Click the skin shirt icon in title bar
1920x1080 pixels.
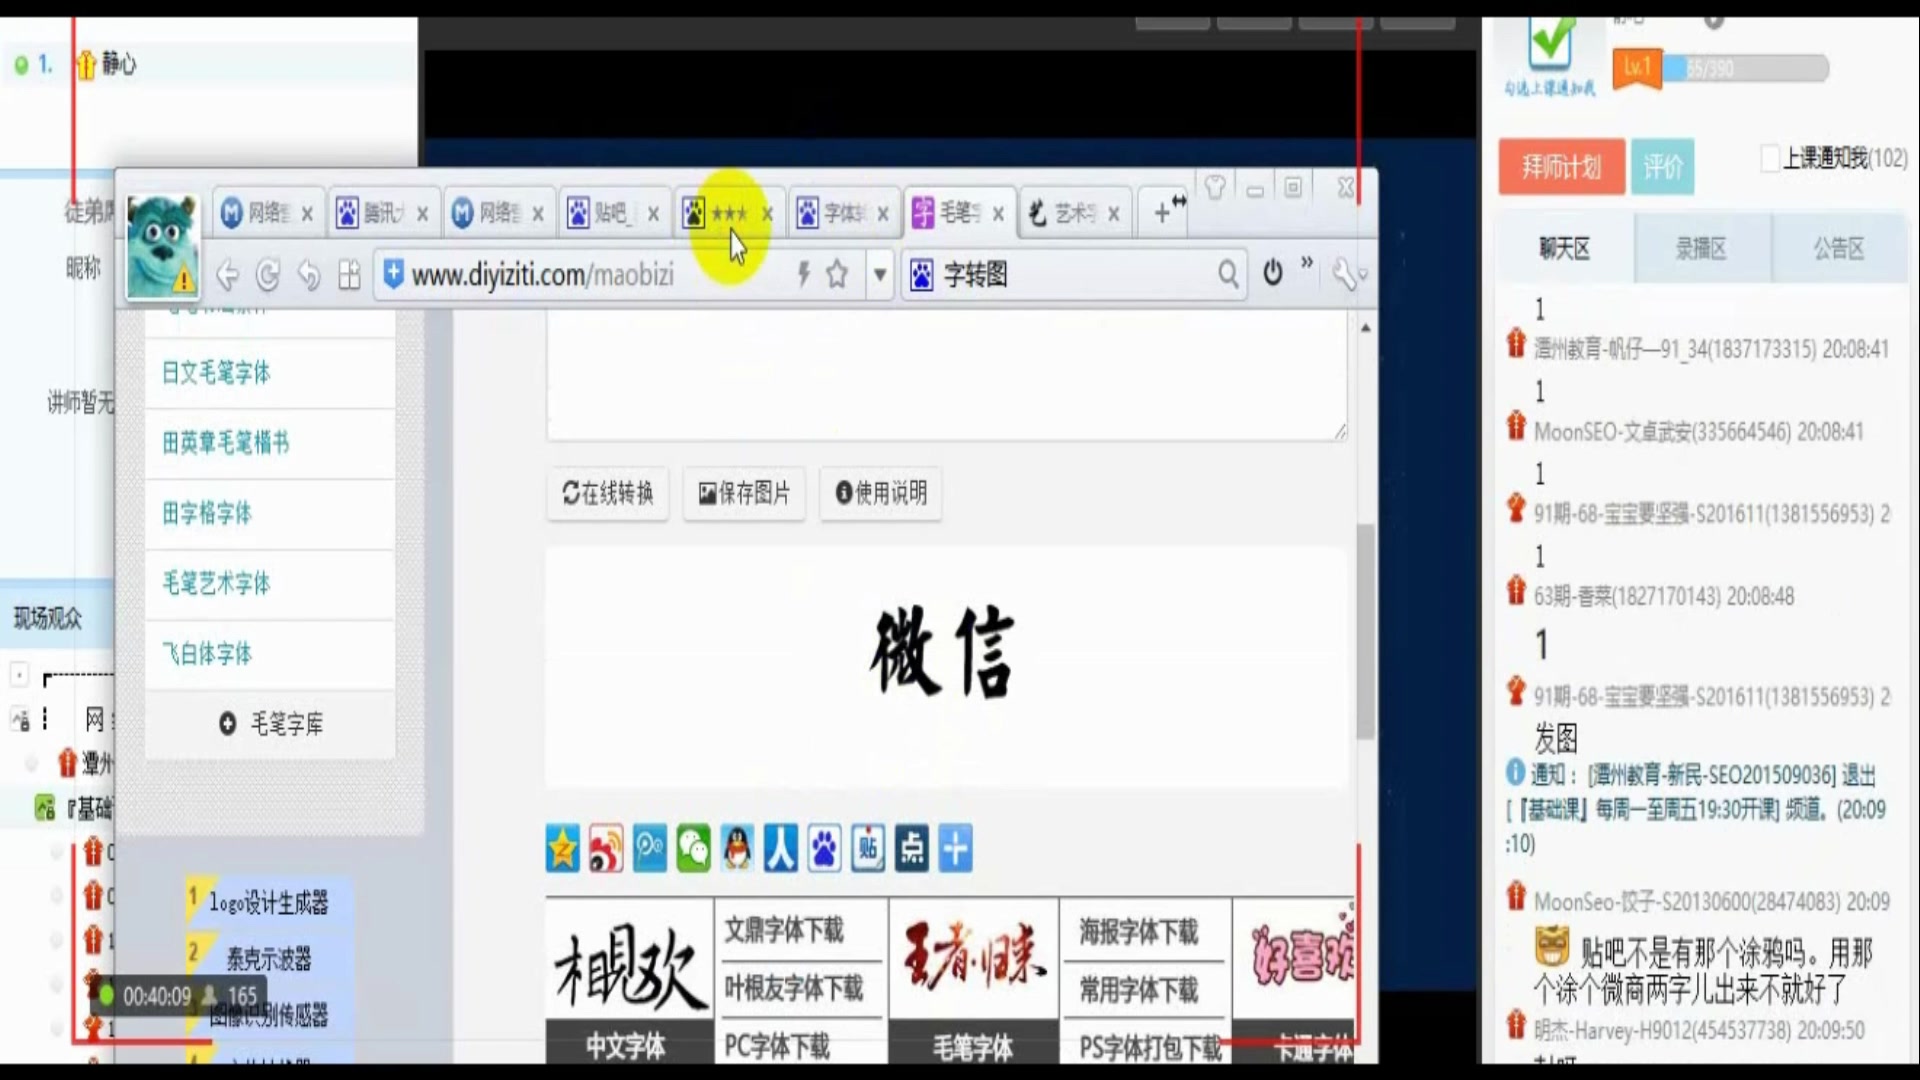tap(1215, 187)
